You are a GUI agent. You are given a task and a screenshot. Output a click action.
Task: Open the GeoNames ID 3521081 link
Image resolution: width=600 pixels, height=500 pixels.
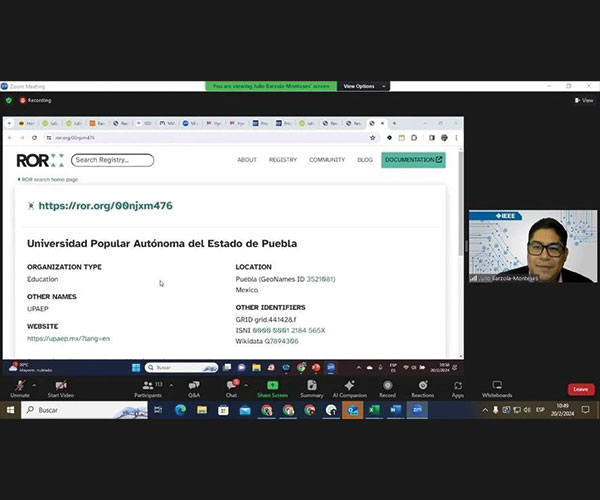[x=321, y=279]
